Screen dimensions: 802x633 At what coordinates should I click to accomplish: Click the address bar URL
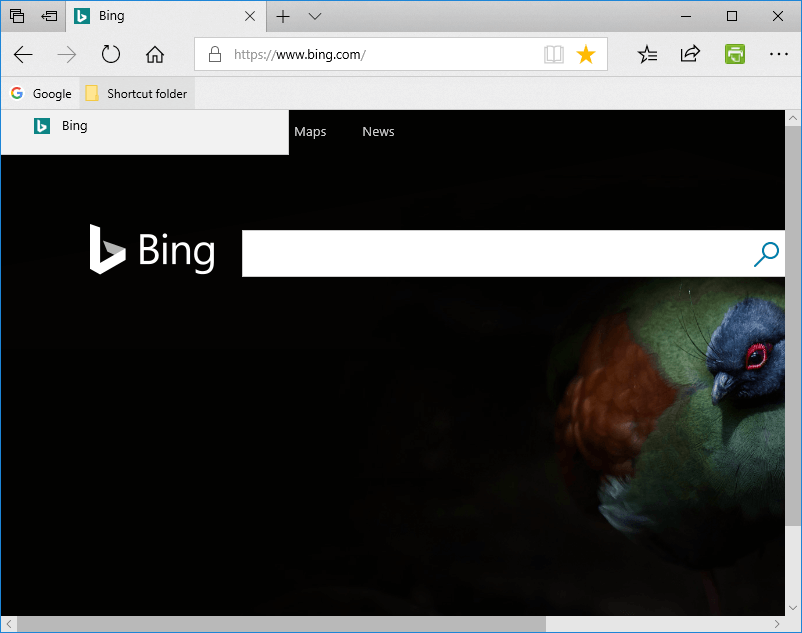coord(300,54)
